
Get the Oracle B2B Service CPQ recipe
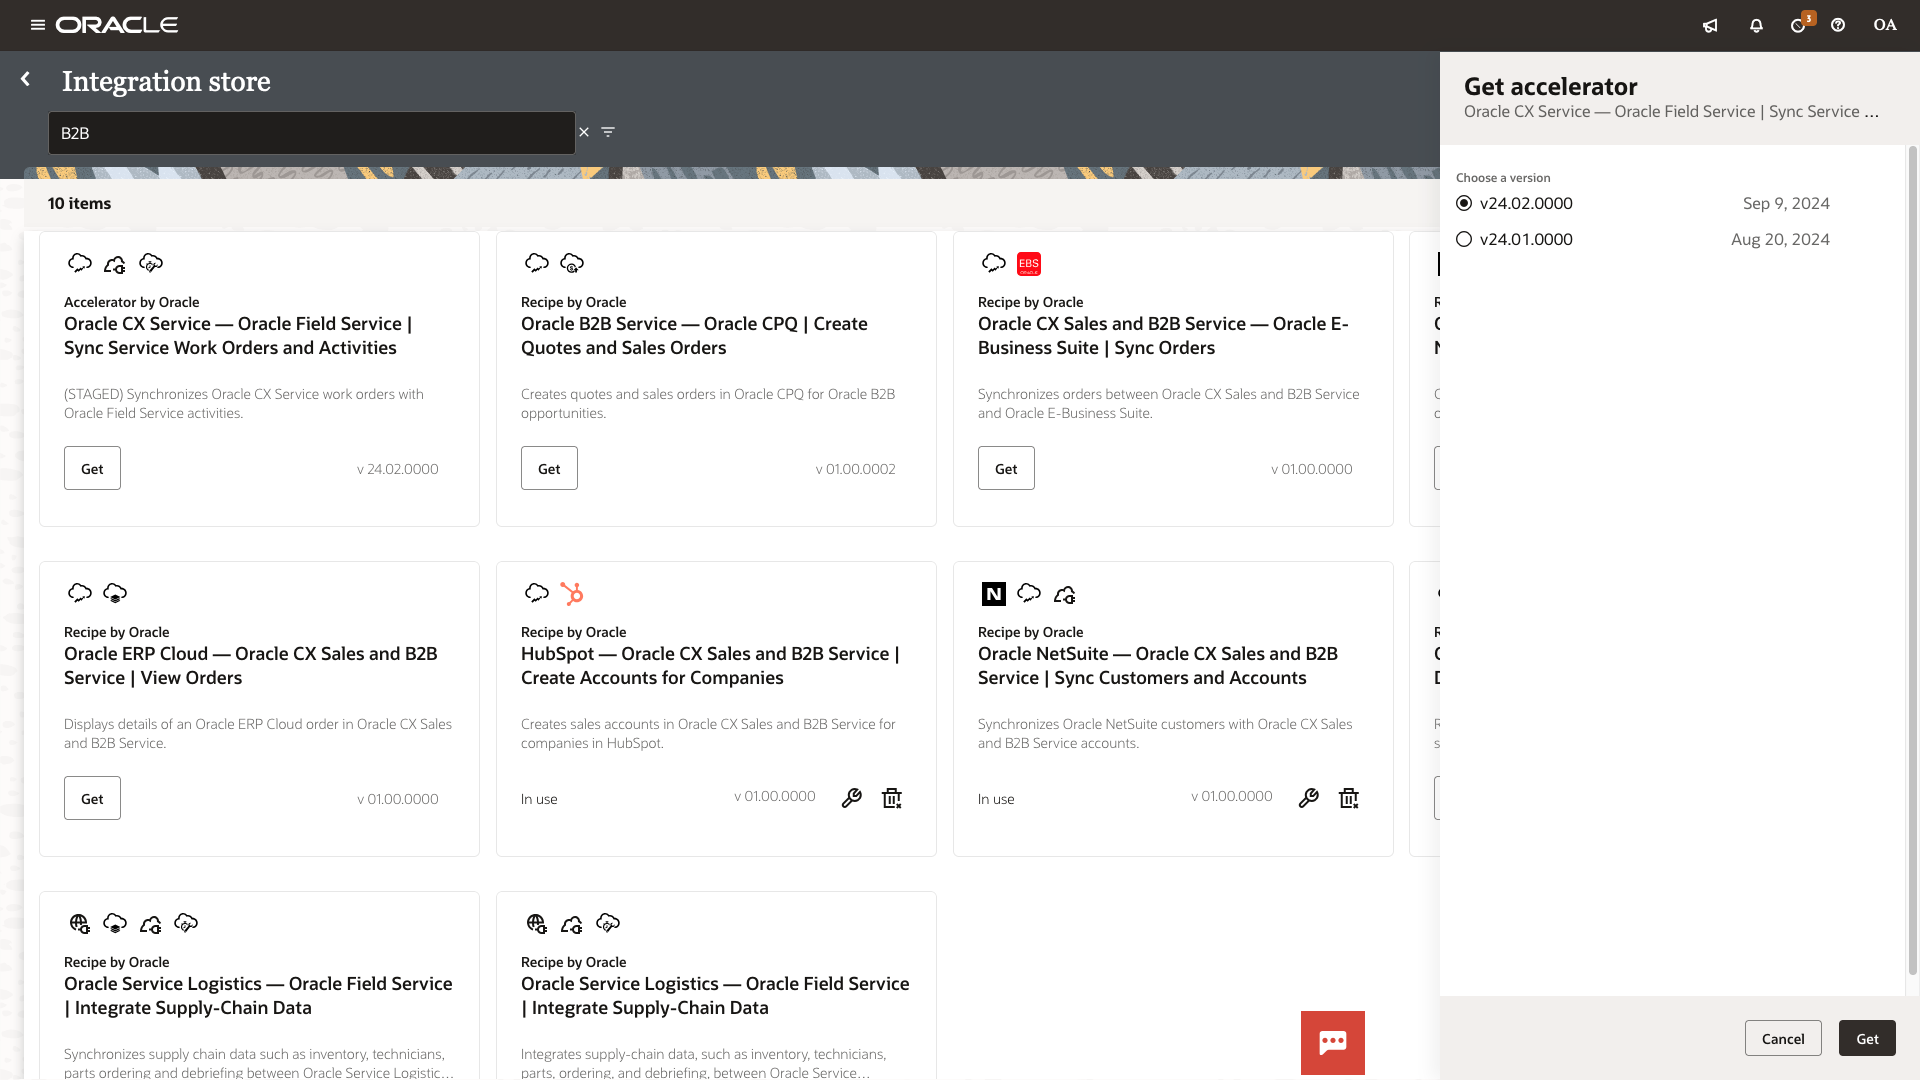tap(549, 468)
